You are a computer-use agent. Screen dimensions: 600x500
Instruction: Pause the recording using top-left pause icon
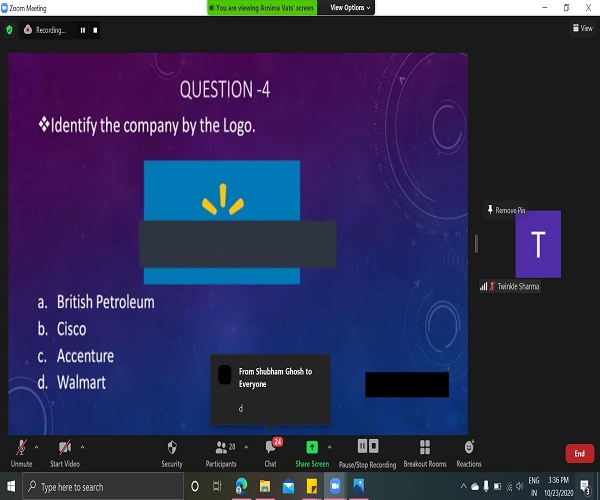83,30
